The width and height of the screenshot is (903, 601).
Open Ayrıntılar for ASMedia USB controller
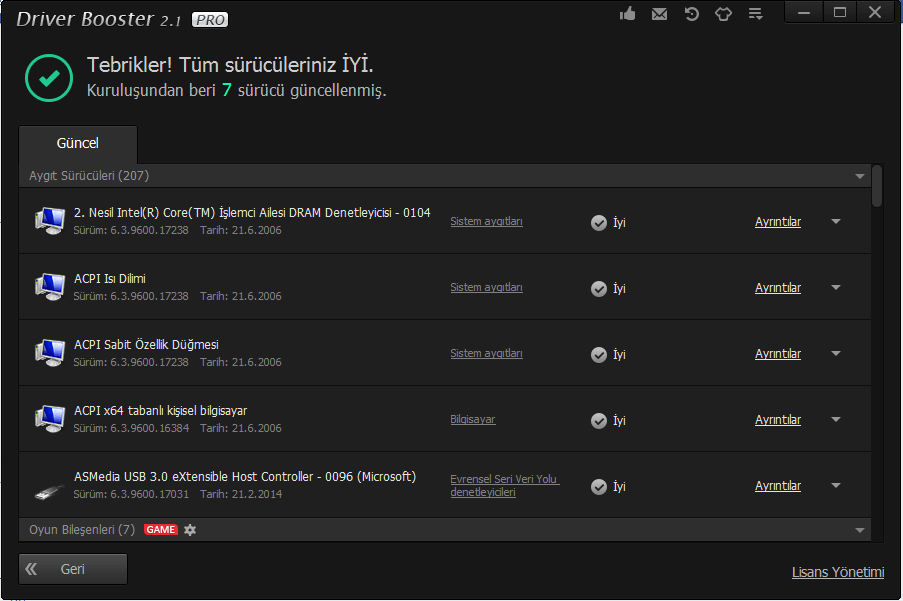click(778, 486)
